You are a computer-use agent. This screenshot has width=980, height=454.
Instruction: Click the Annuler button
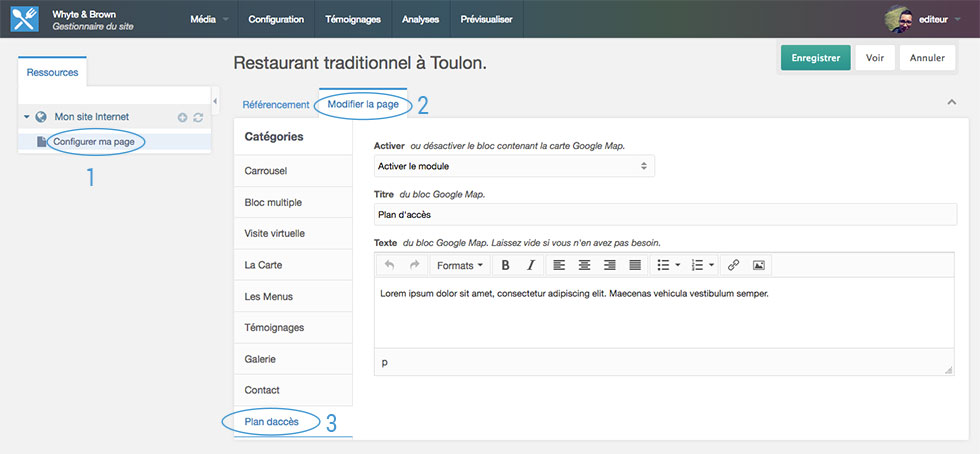tap(927, 58)
